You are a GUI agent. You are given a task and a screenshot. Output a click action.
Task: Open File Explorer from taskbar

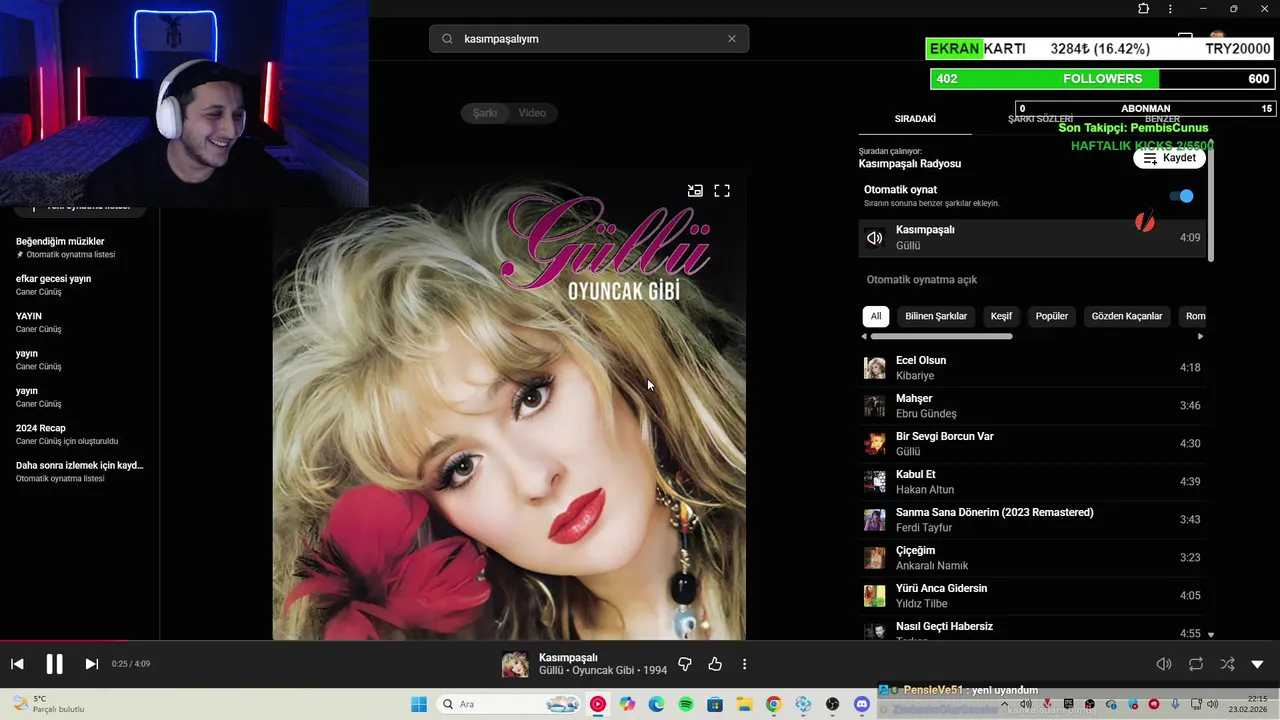(x=744, y=705)
